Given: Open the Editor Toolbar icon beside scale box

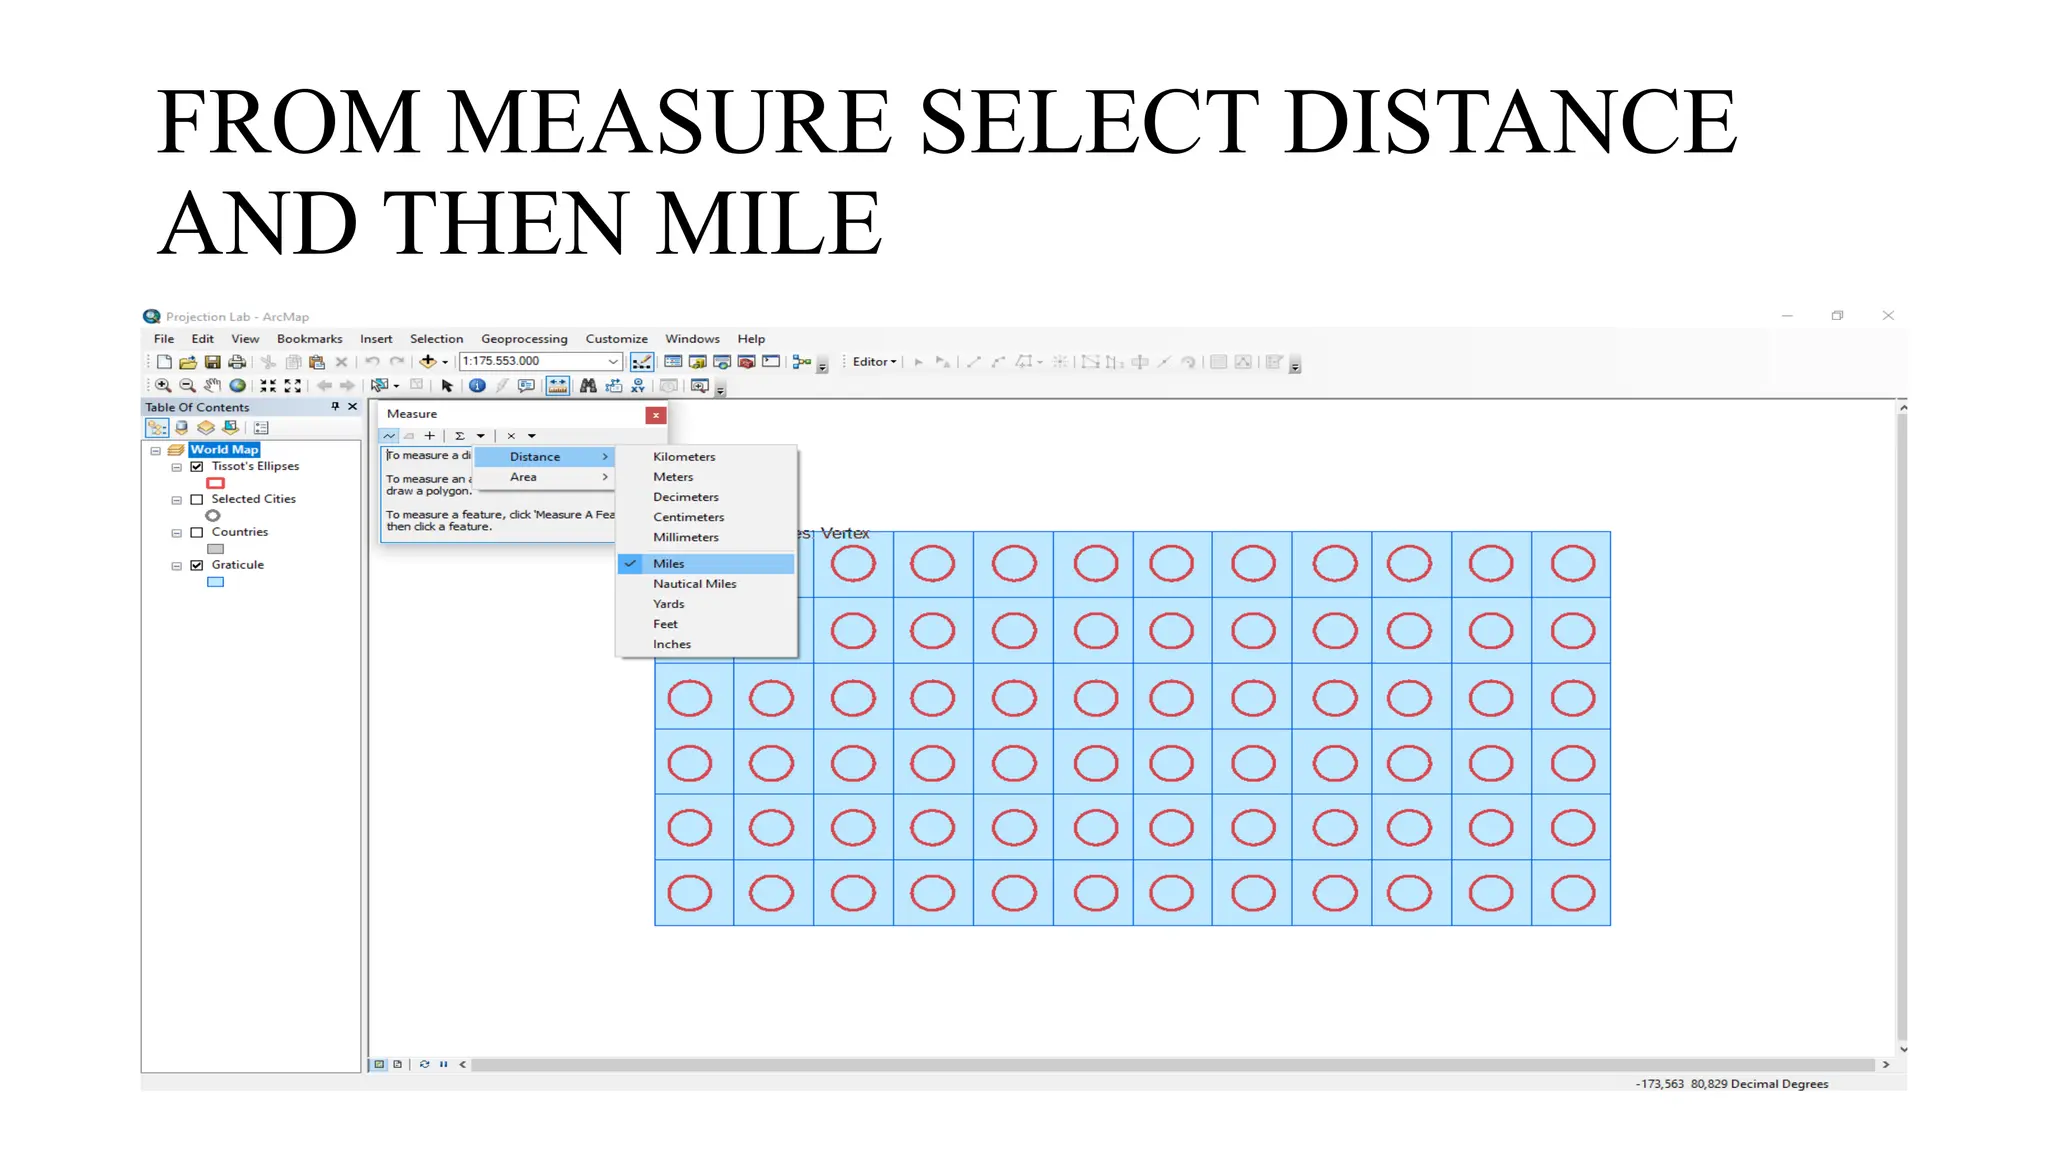Looking at the screenshot, I should tap(641, 362).
